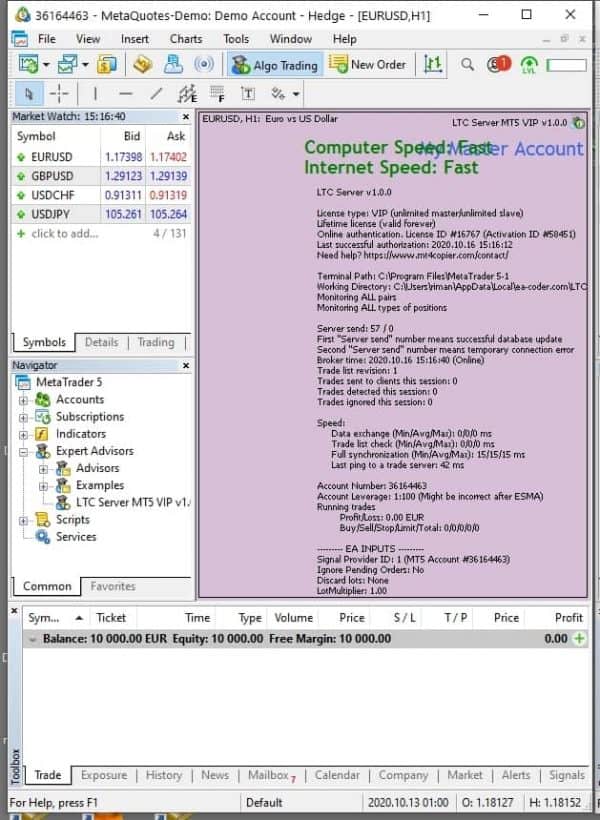Select the trendline drawing tool

(x=156, y=94)
